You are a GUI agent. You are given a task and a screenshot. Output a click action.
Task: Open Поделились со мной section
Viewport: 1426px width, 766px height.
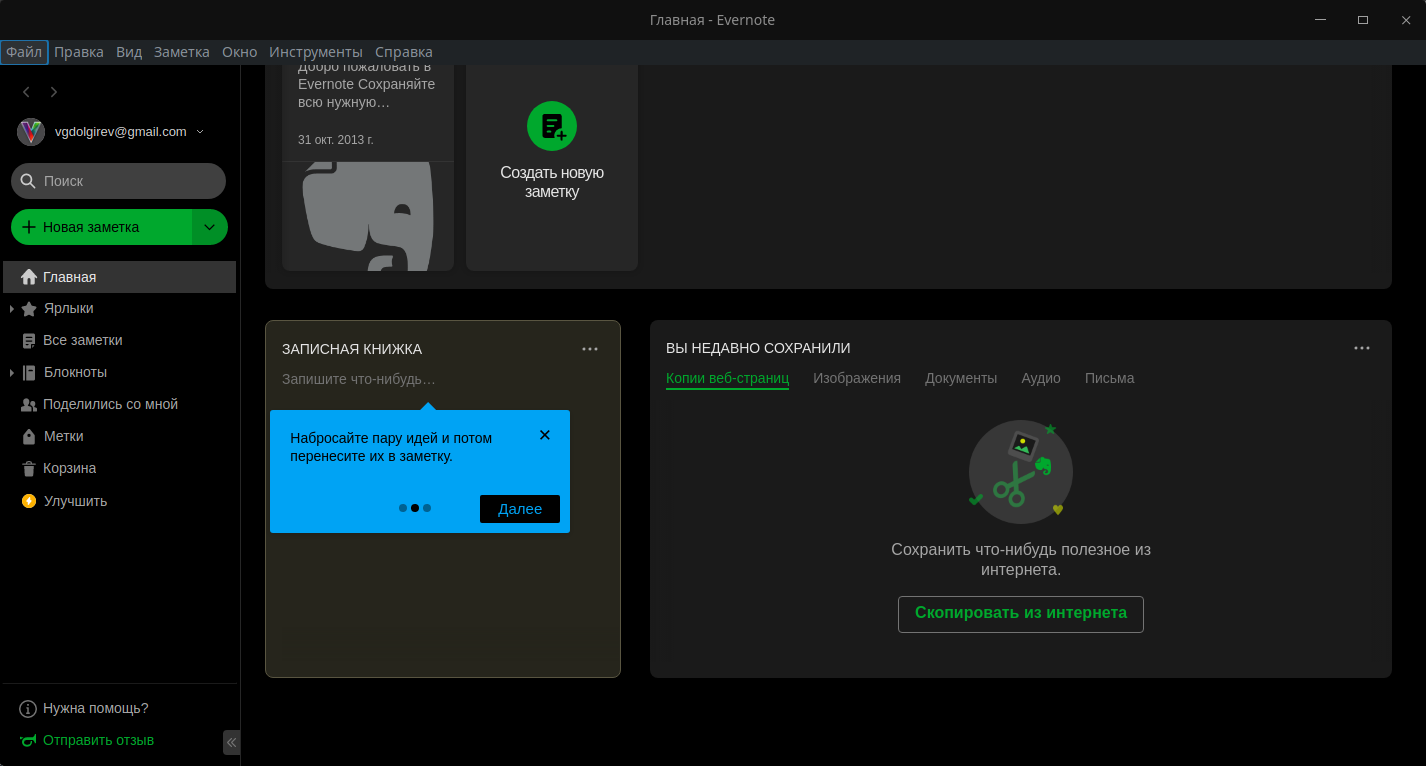pyautogui.click(x=110, y=405)
